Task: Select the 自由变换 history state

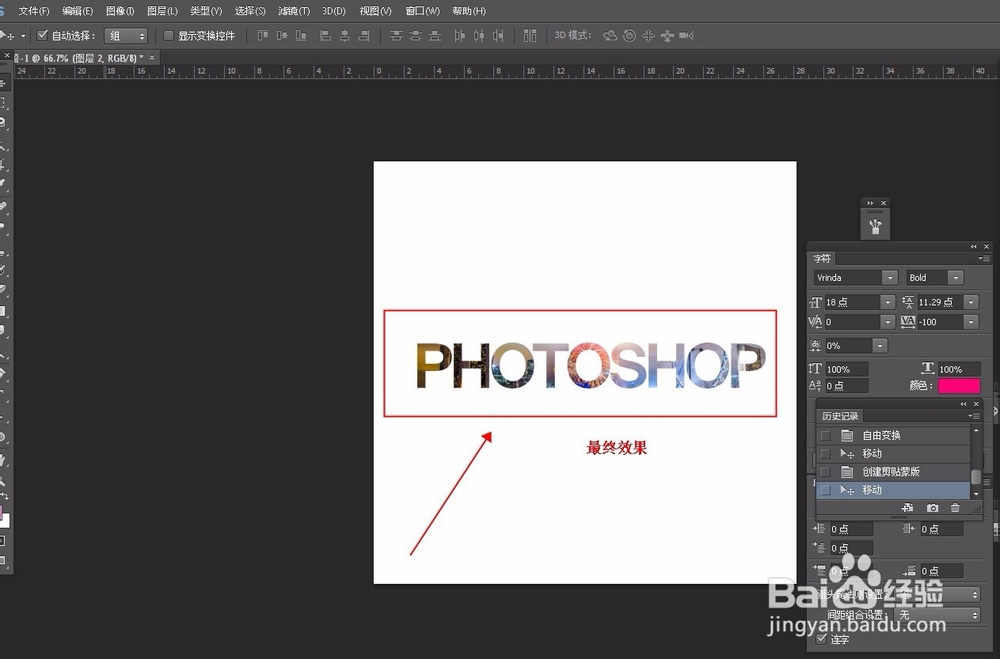Action: pyautogui.click(x=893, y=436)
